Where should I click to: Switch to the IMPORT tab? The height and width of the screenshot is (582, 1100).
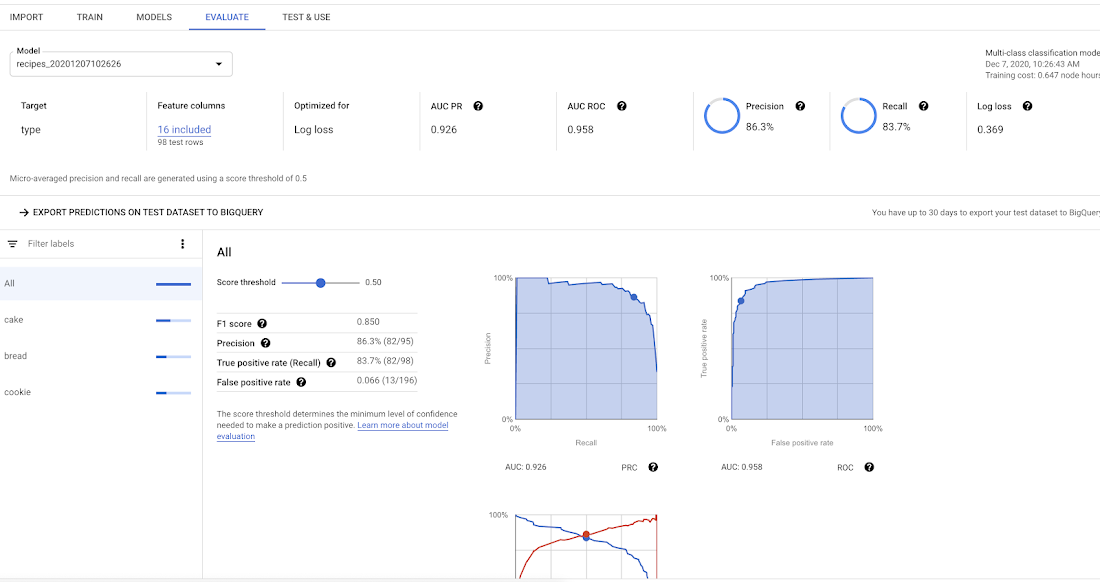26,17
